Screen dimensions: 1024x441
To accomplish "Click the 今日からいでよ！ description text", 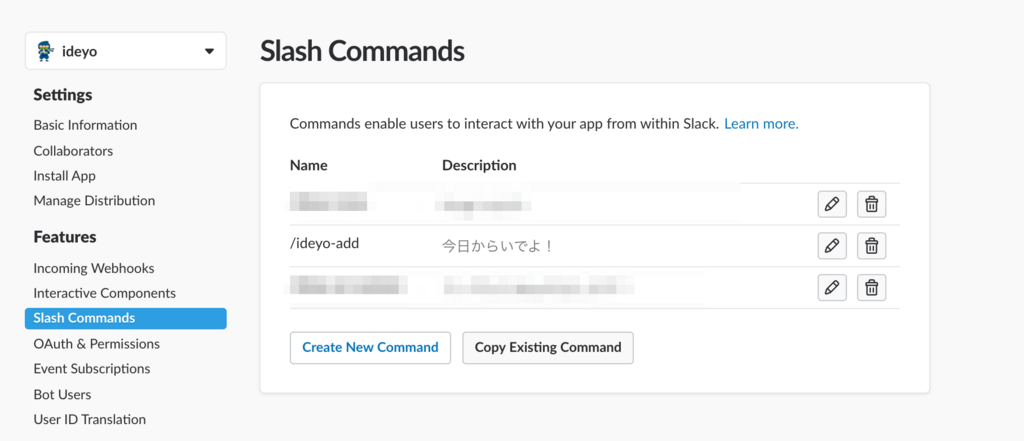I will (x=498, y=247).
